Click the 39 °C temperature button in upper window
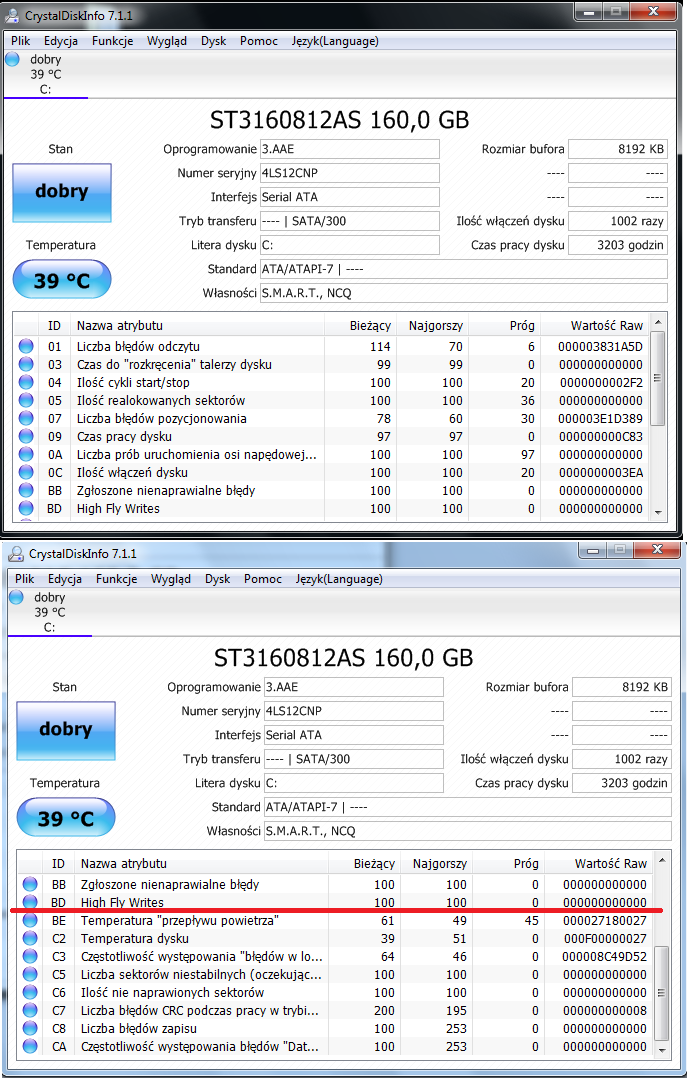This screenshot has width=687, height=1084. point(62,279)
